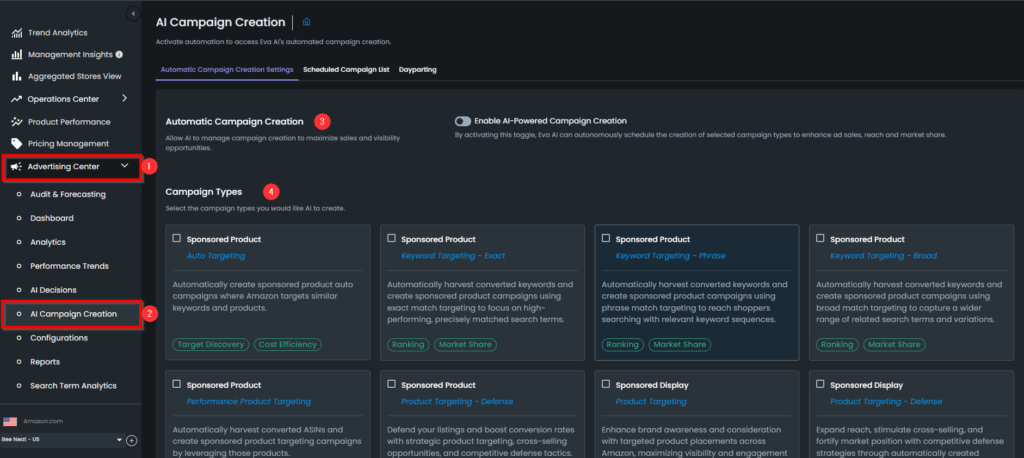Click the Target Discovery tag

(212, 344)
